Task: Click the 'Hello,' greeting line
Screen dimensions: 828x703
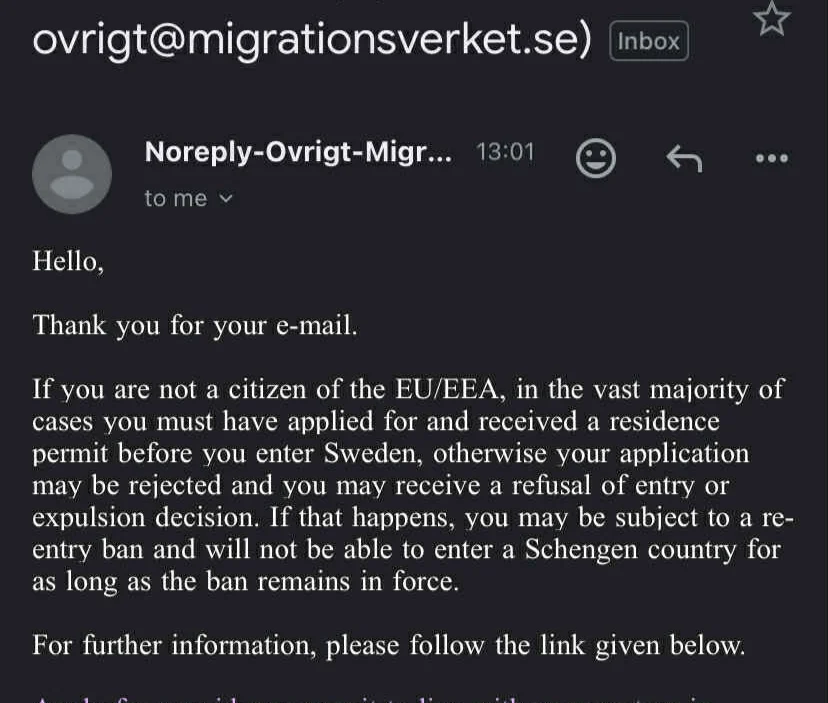Action: click(x=68, y=262)
